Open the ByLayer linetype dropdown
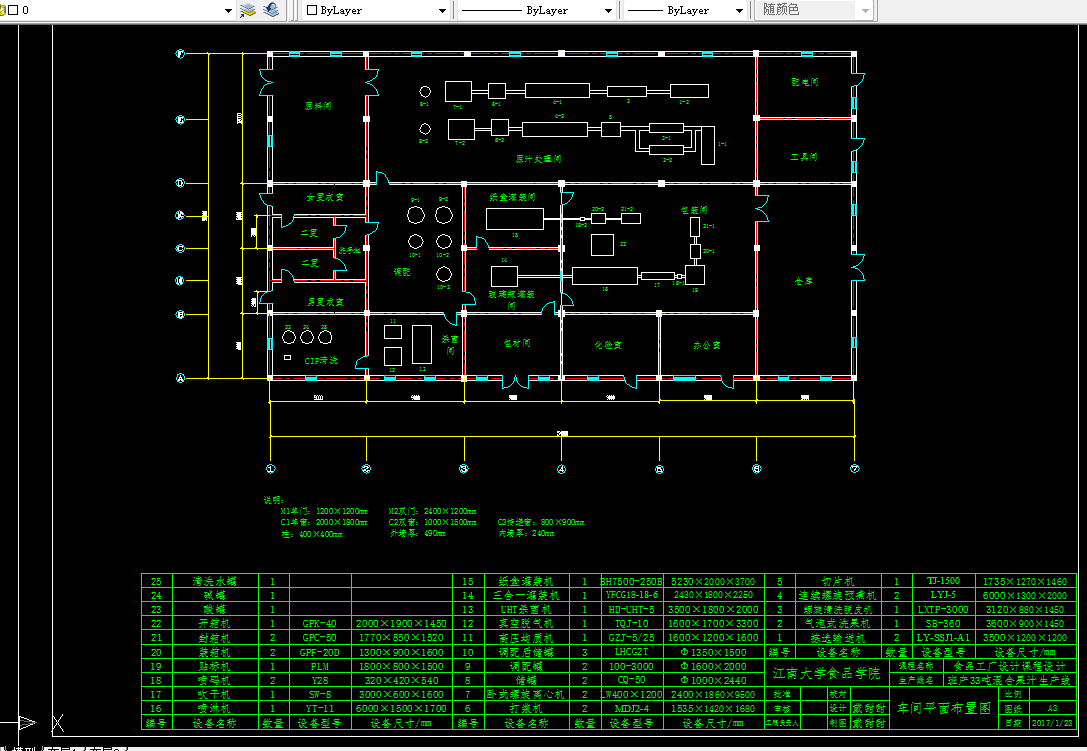Screen dimensions: 1087x751 click(x=608, y=10)
